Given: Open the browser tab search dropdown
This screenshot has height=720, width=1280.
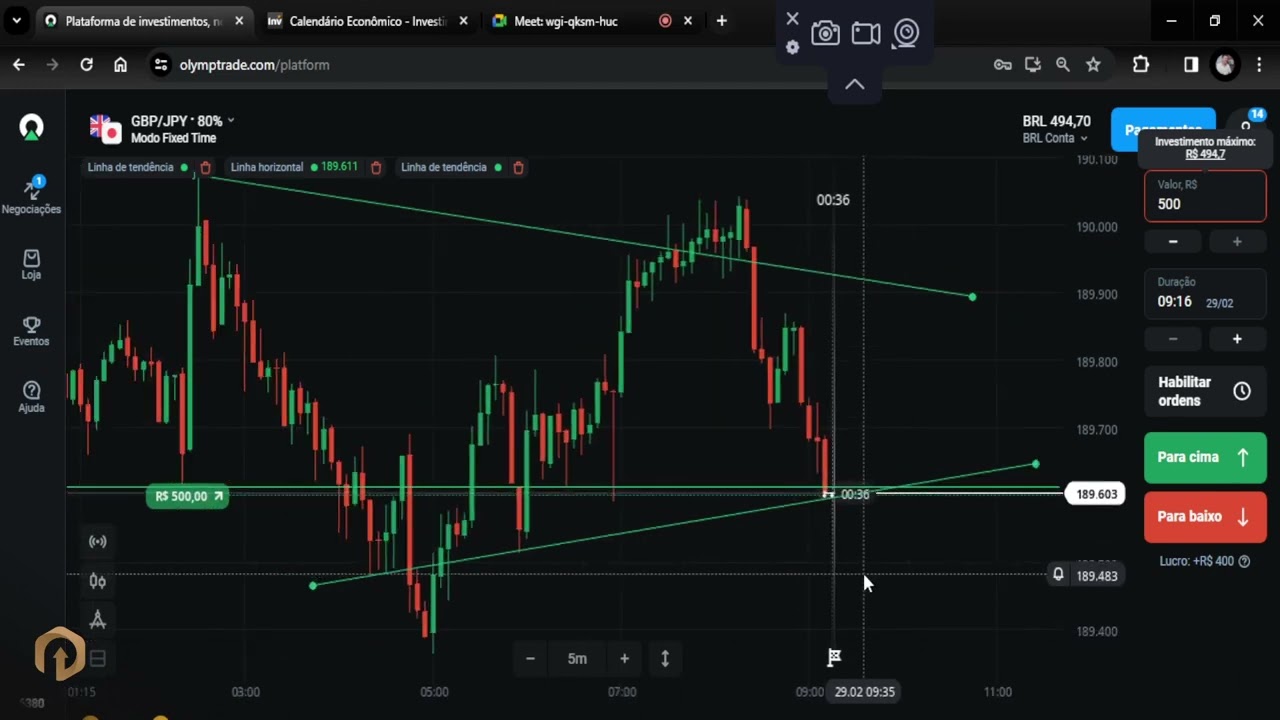Looking at the screenshot, I should click(17, 21).
